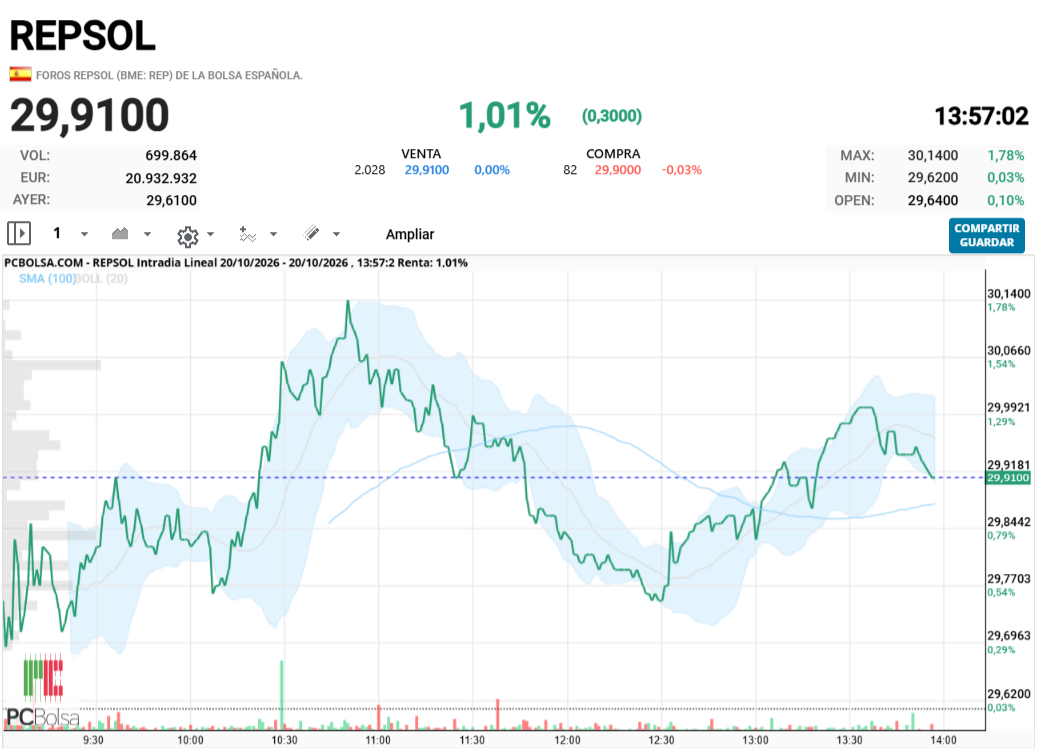The image size is (1037, 749).
Task: Click the REPSOL page title
Action: [x=83, y=36]
